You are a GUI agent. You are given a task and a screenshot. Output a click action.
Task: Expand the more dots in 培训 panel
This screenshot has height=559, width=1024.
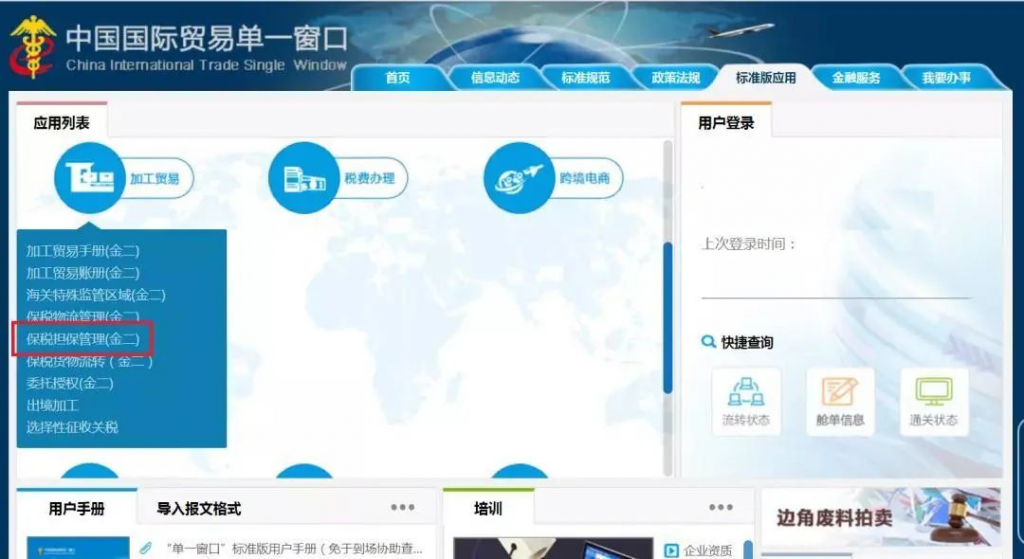tap(720, 507)
